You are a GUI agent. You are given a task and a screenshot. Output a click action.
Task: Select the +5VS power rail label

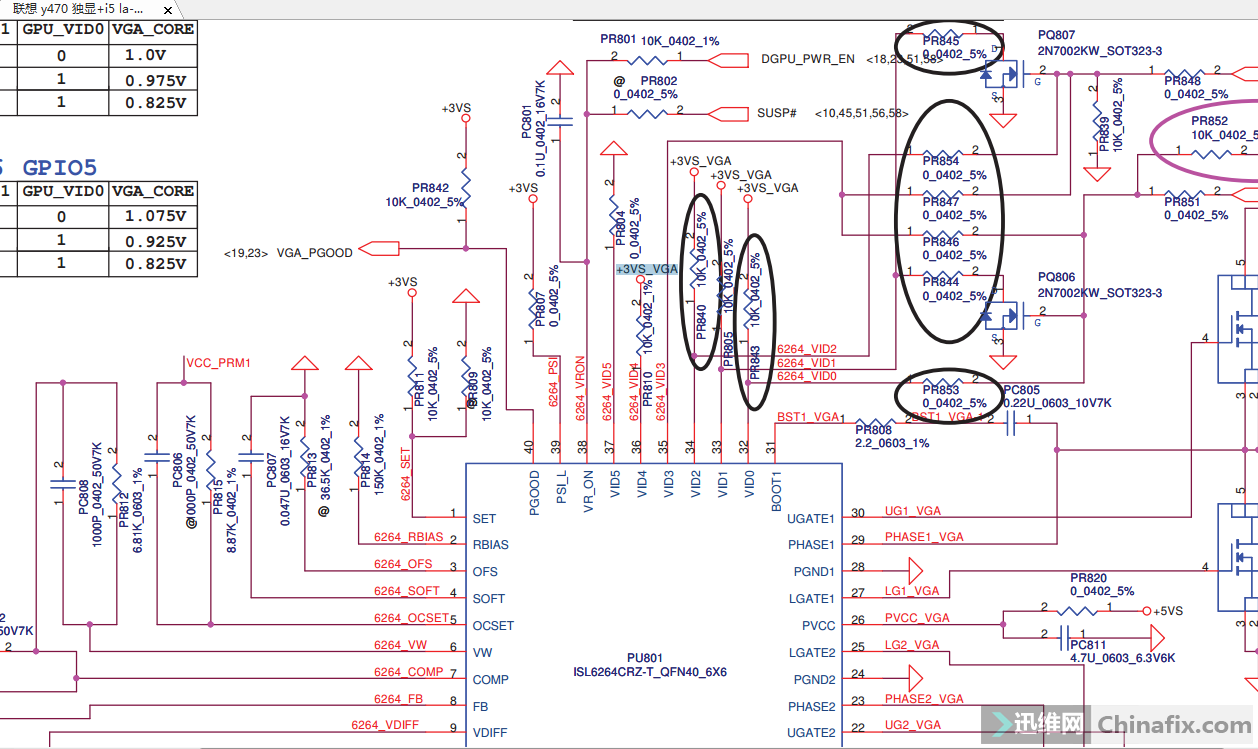1167,610
